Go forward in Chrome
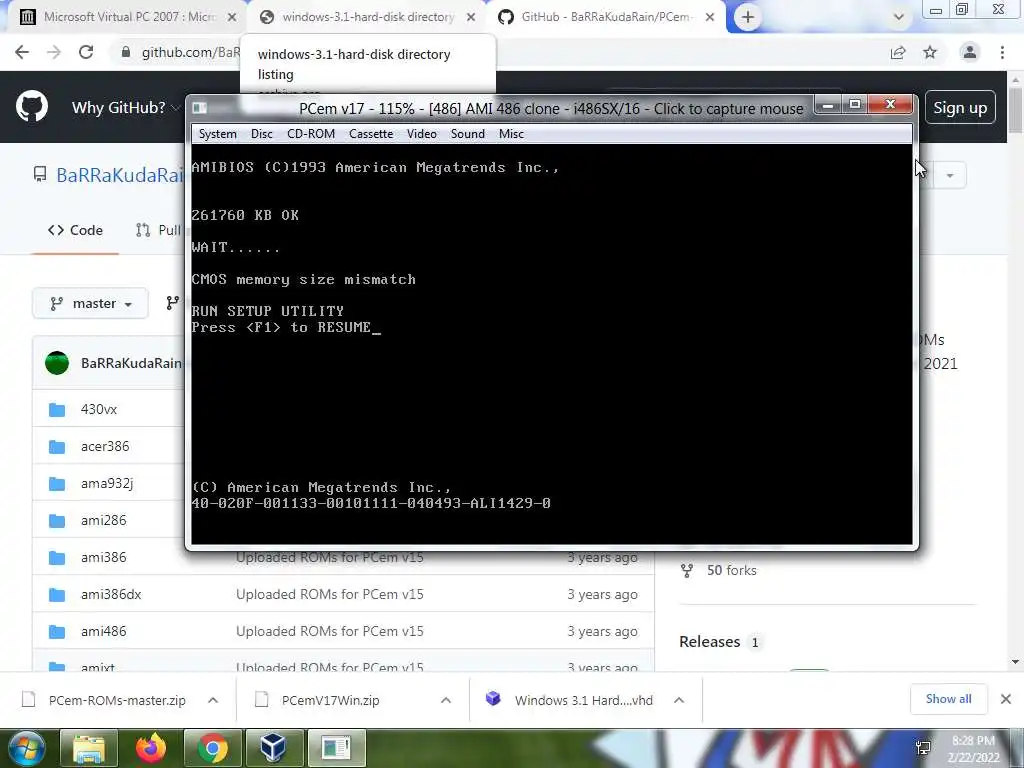 coord(54,52)
